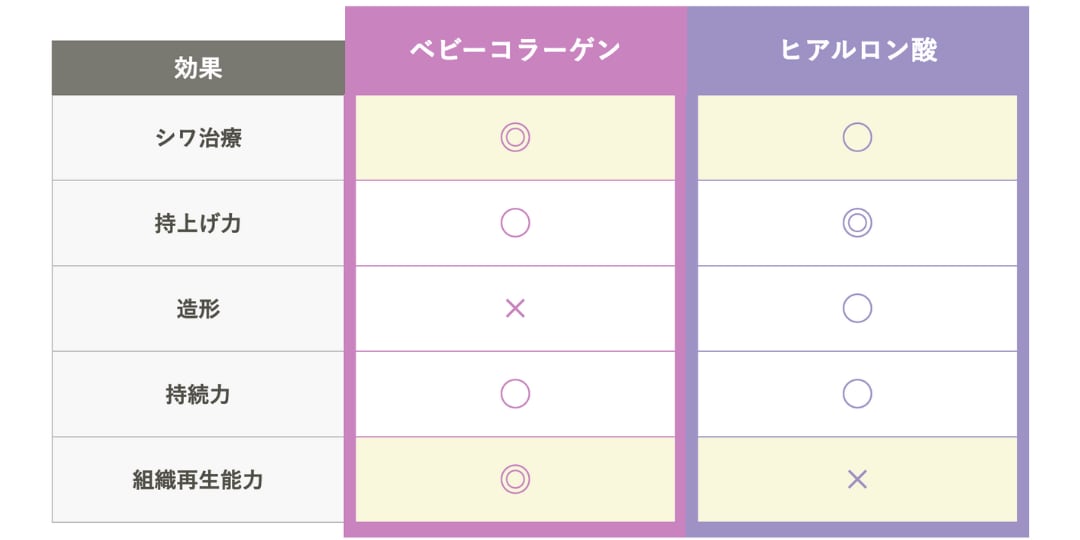Click the circle for ベビーコラーゲン 持続力
This screenshot has width=1080, height=540.
515,394
